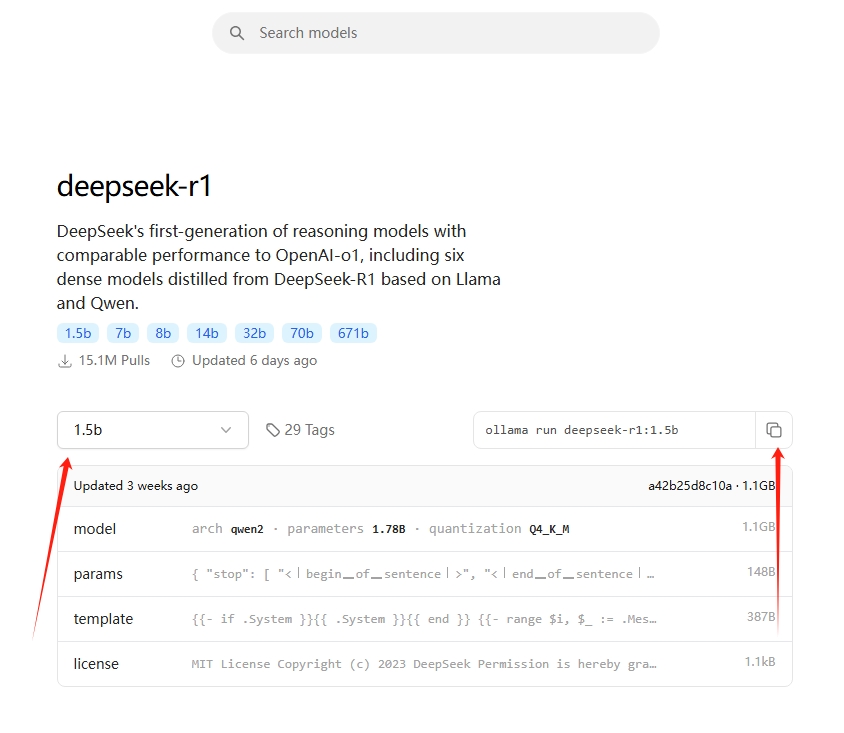Expand the model version chevron arrow
Image resolution: width=844 pixels, height=733 pixels.
[226, 430]
